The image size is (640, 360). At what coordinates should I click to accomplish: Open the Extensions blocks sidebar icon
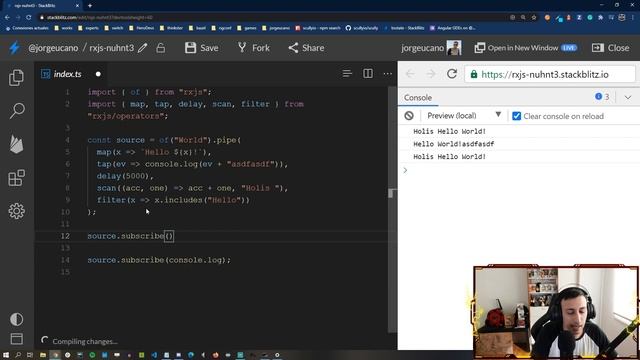tap(16, 178)
